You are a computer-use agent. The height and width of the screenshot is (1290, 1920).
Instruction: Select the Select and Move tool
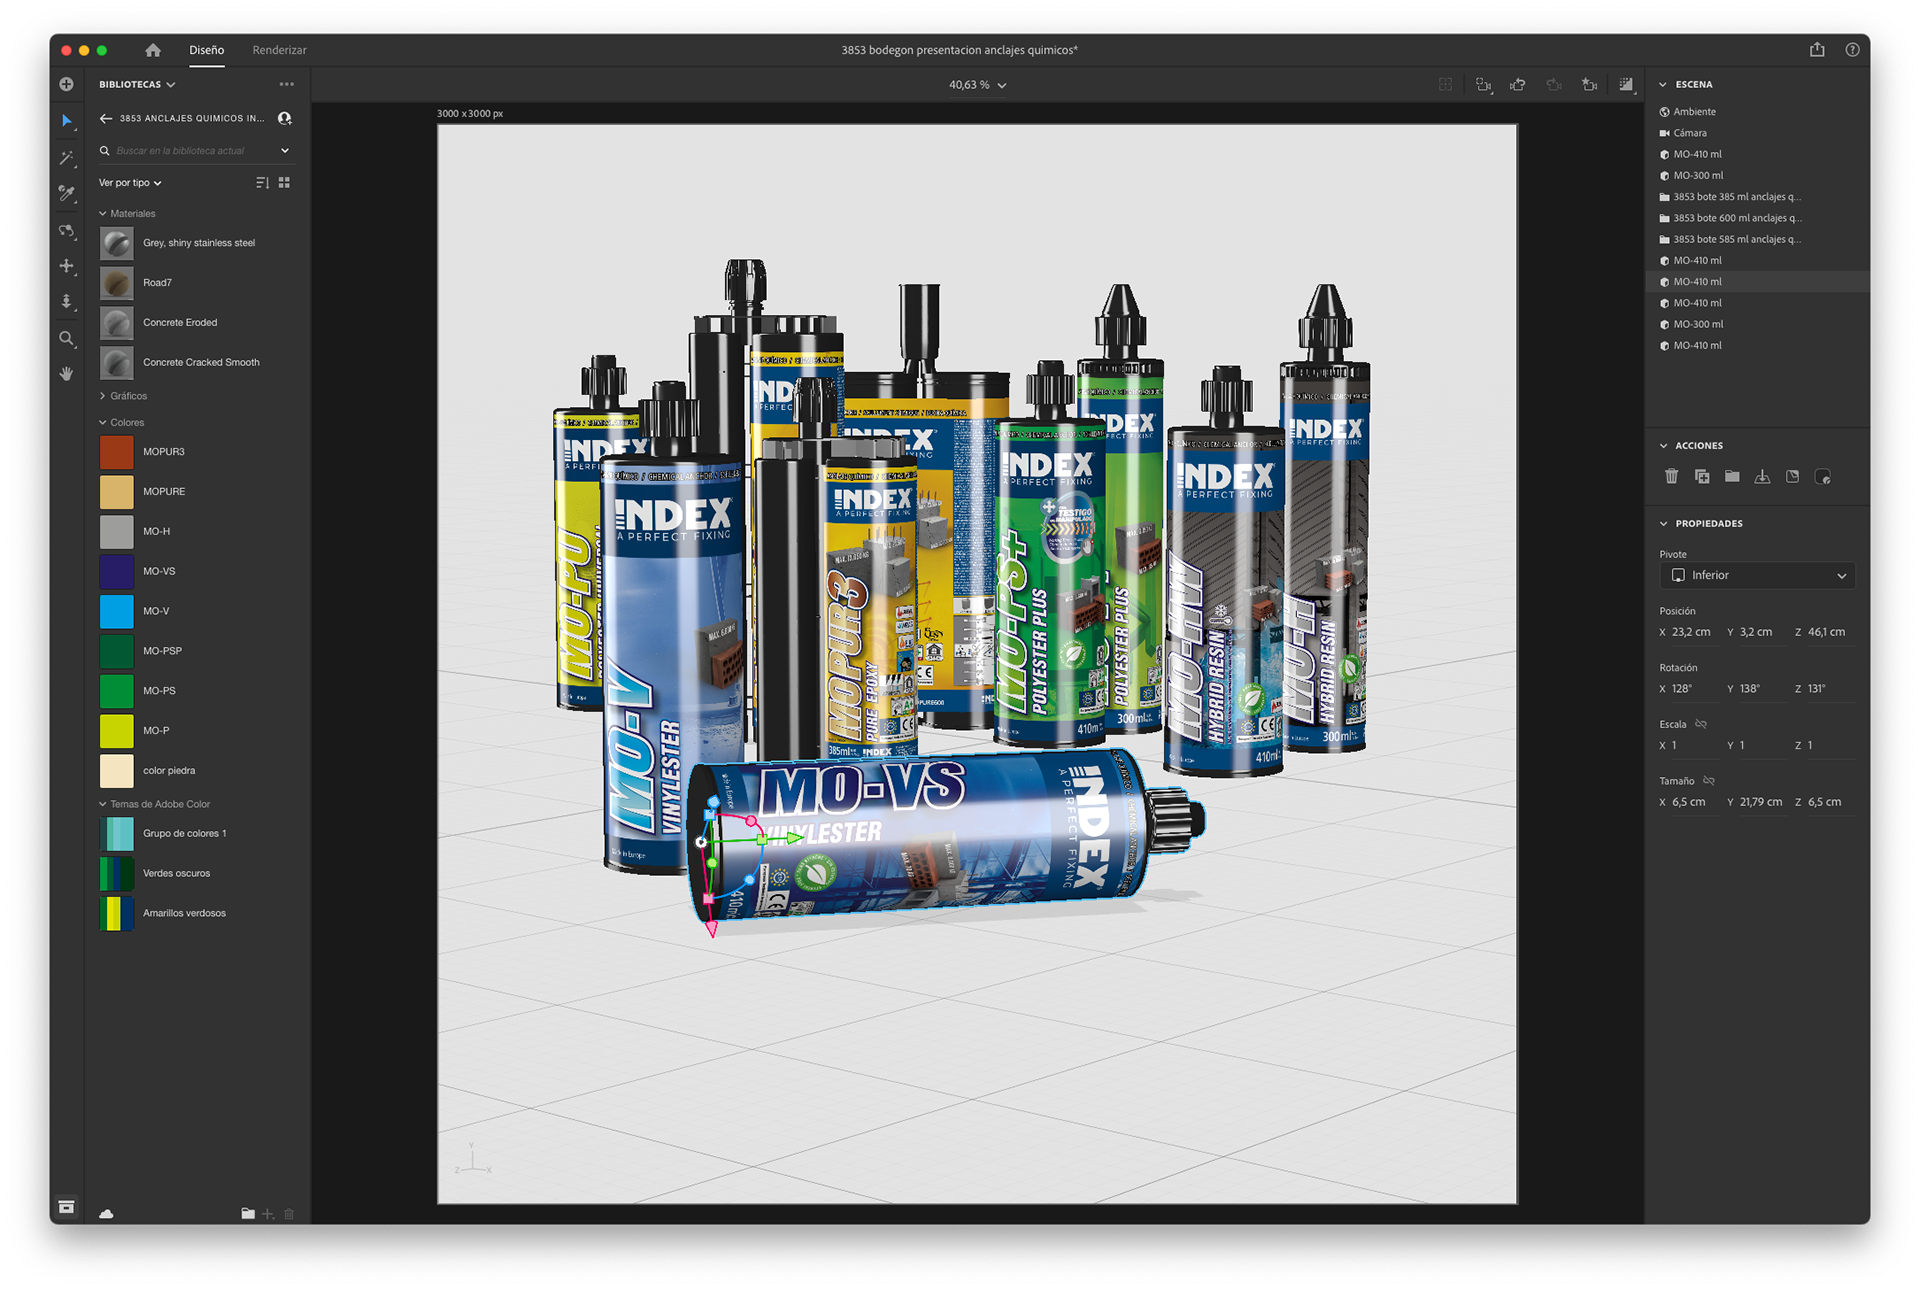pos(67,121)
